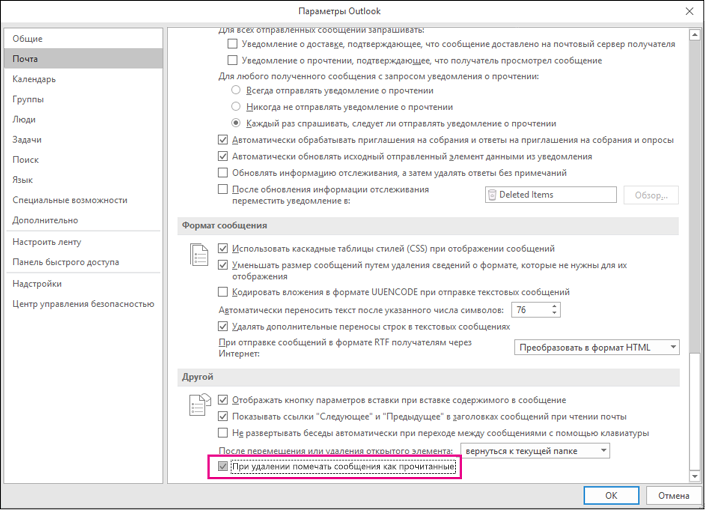Click the Другой section header
Screen dimensions: 705x510
pos(428,377)
